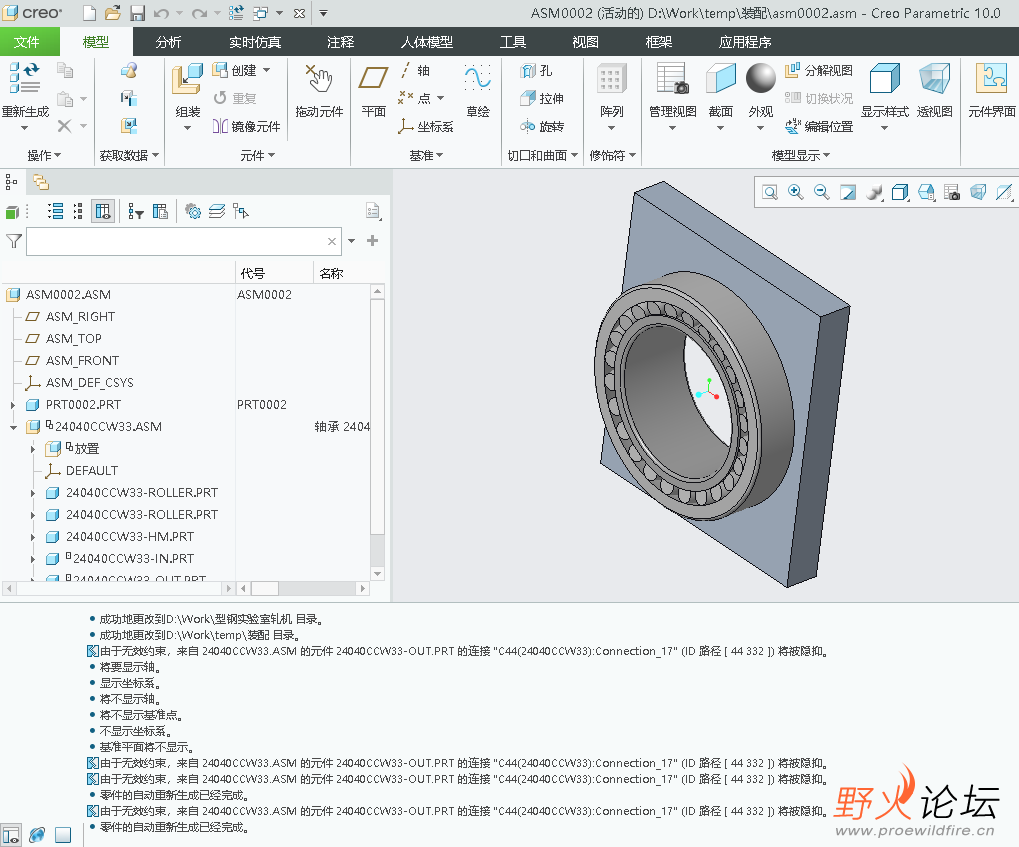This screenshot has width=1019, height=847.
Task: Click Edit Position (编辑位置)
Action: point(819,126)
